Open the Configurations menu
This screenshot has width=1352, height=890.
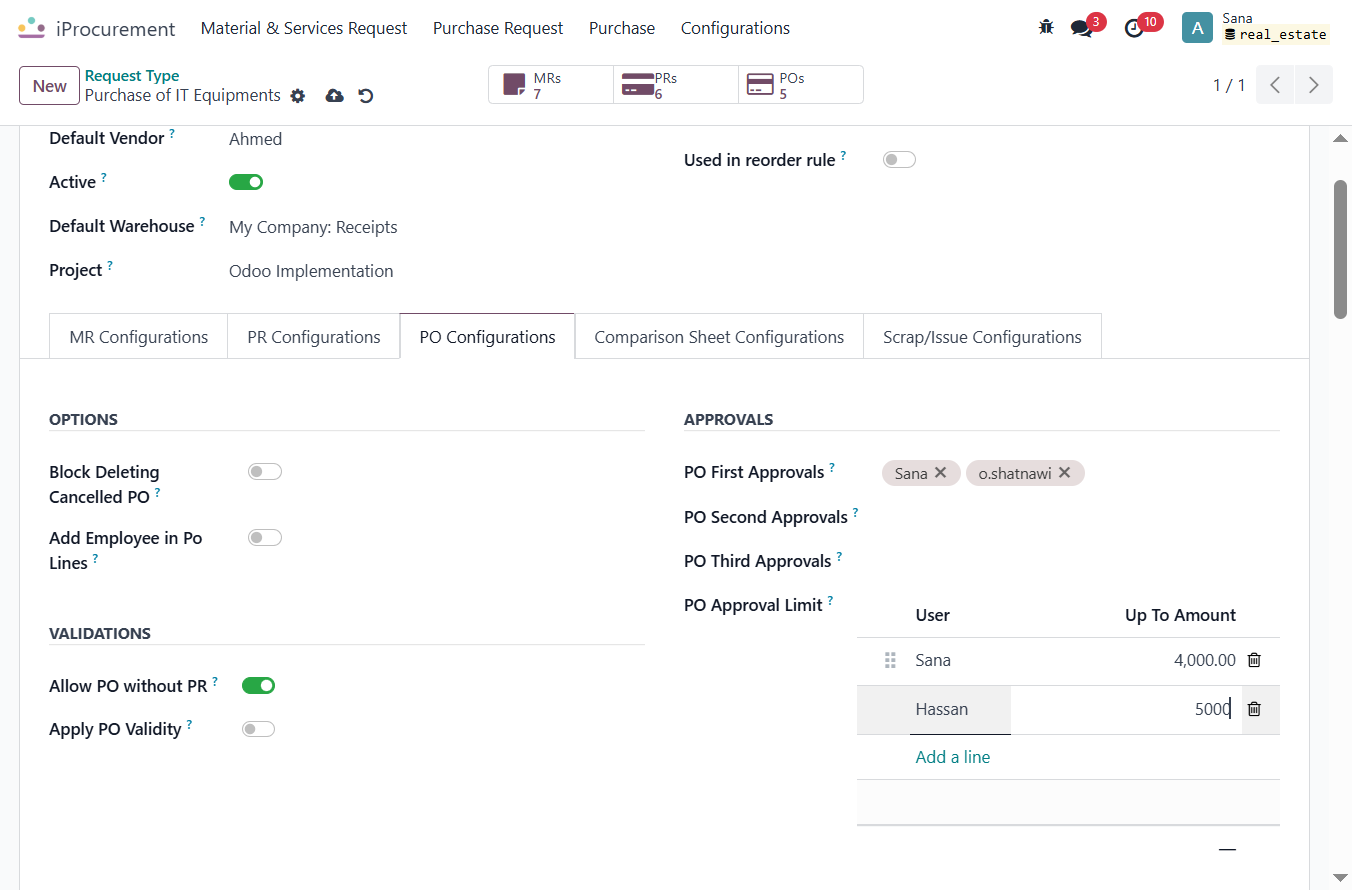(x=735, y=28)
